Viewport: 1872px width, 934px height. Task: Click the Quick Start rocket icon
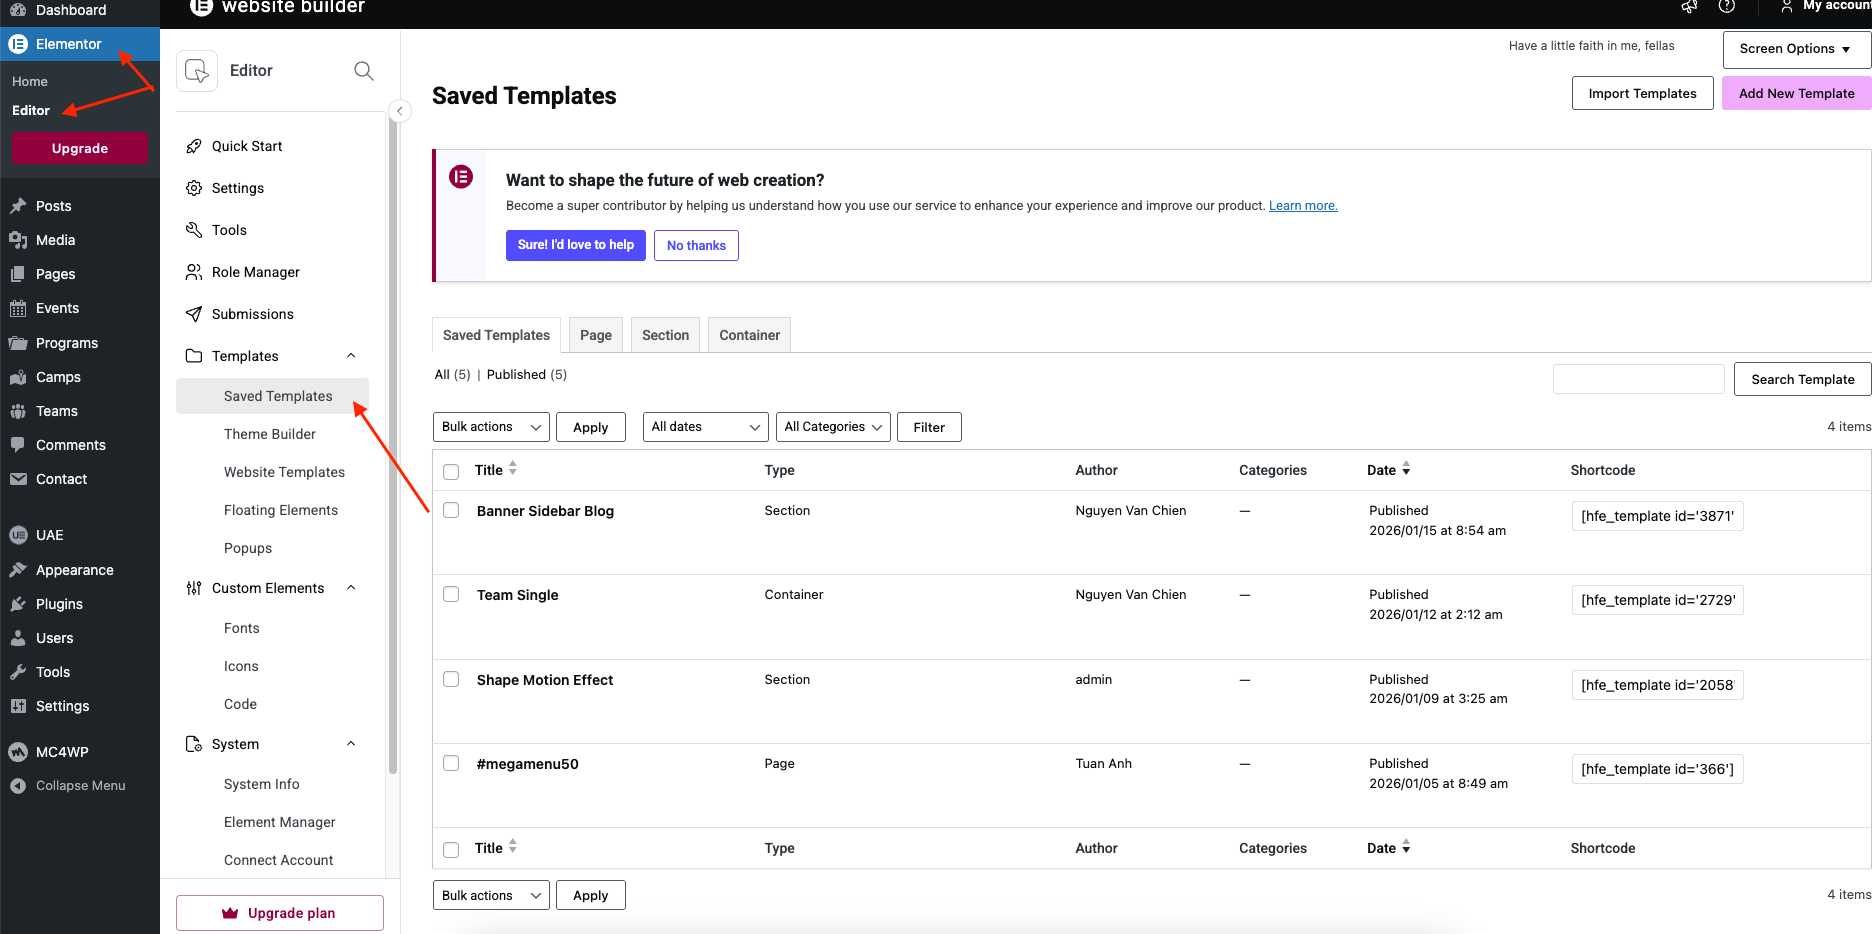(194, 147)
